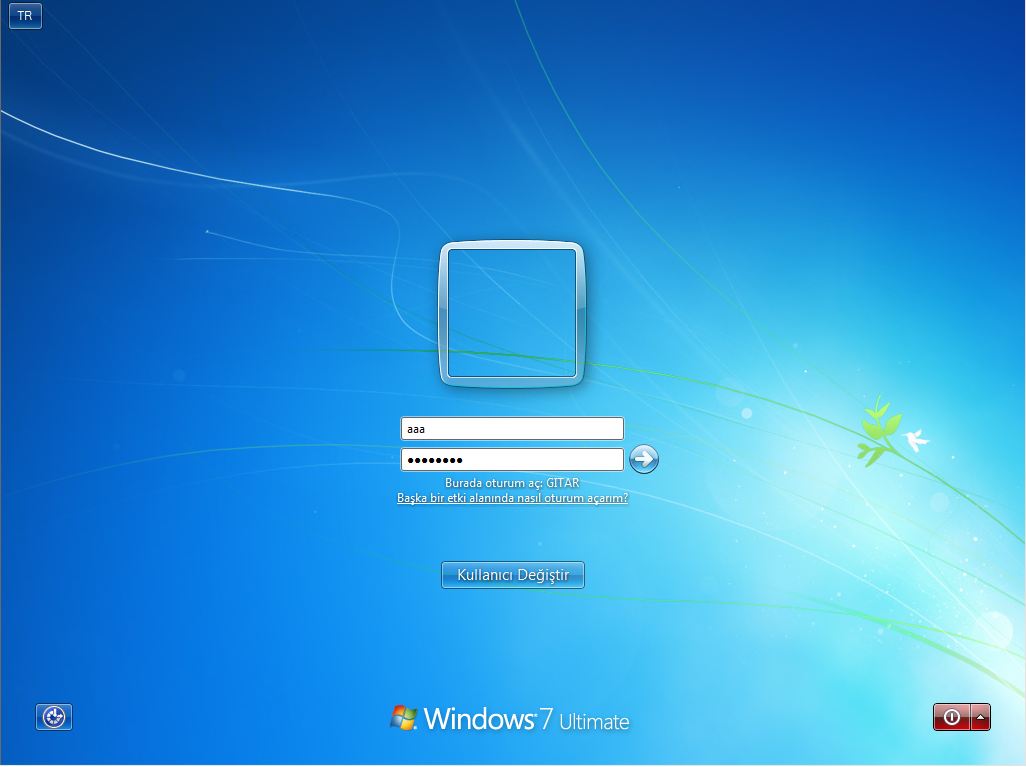1026x767 pixels.
Task: Click the 'Burada oturum aç: GITAR' text
Action: [x=512, y=481]
